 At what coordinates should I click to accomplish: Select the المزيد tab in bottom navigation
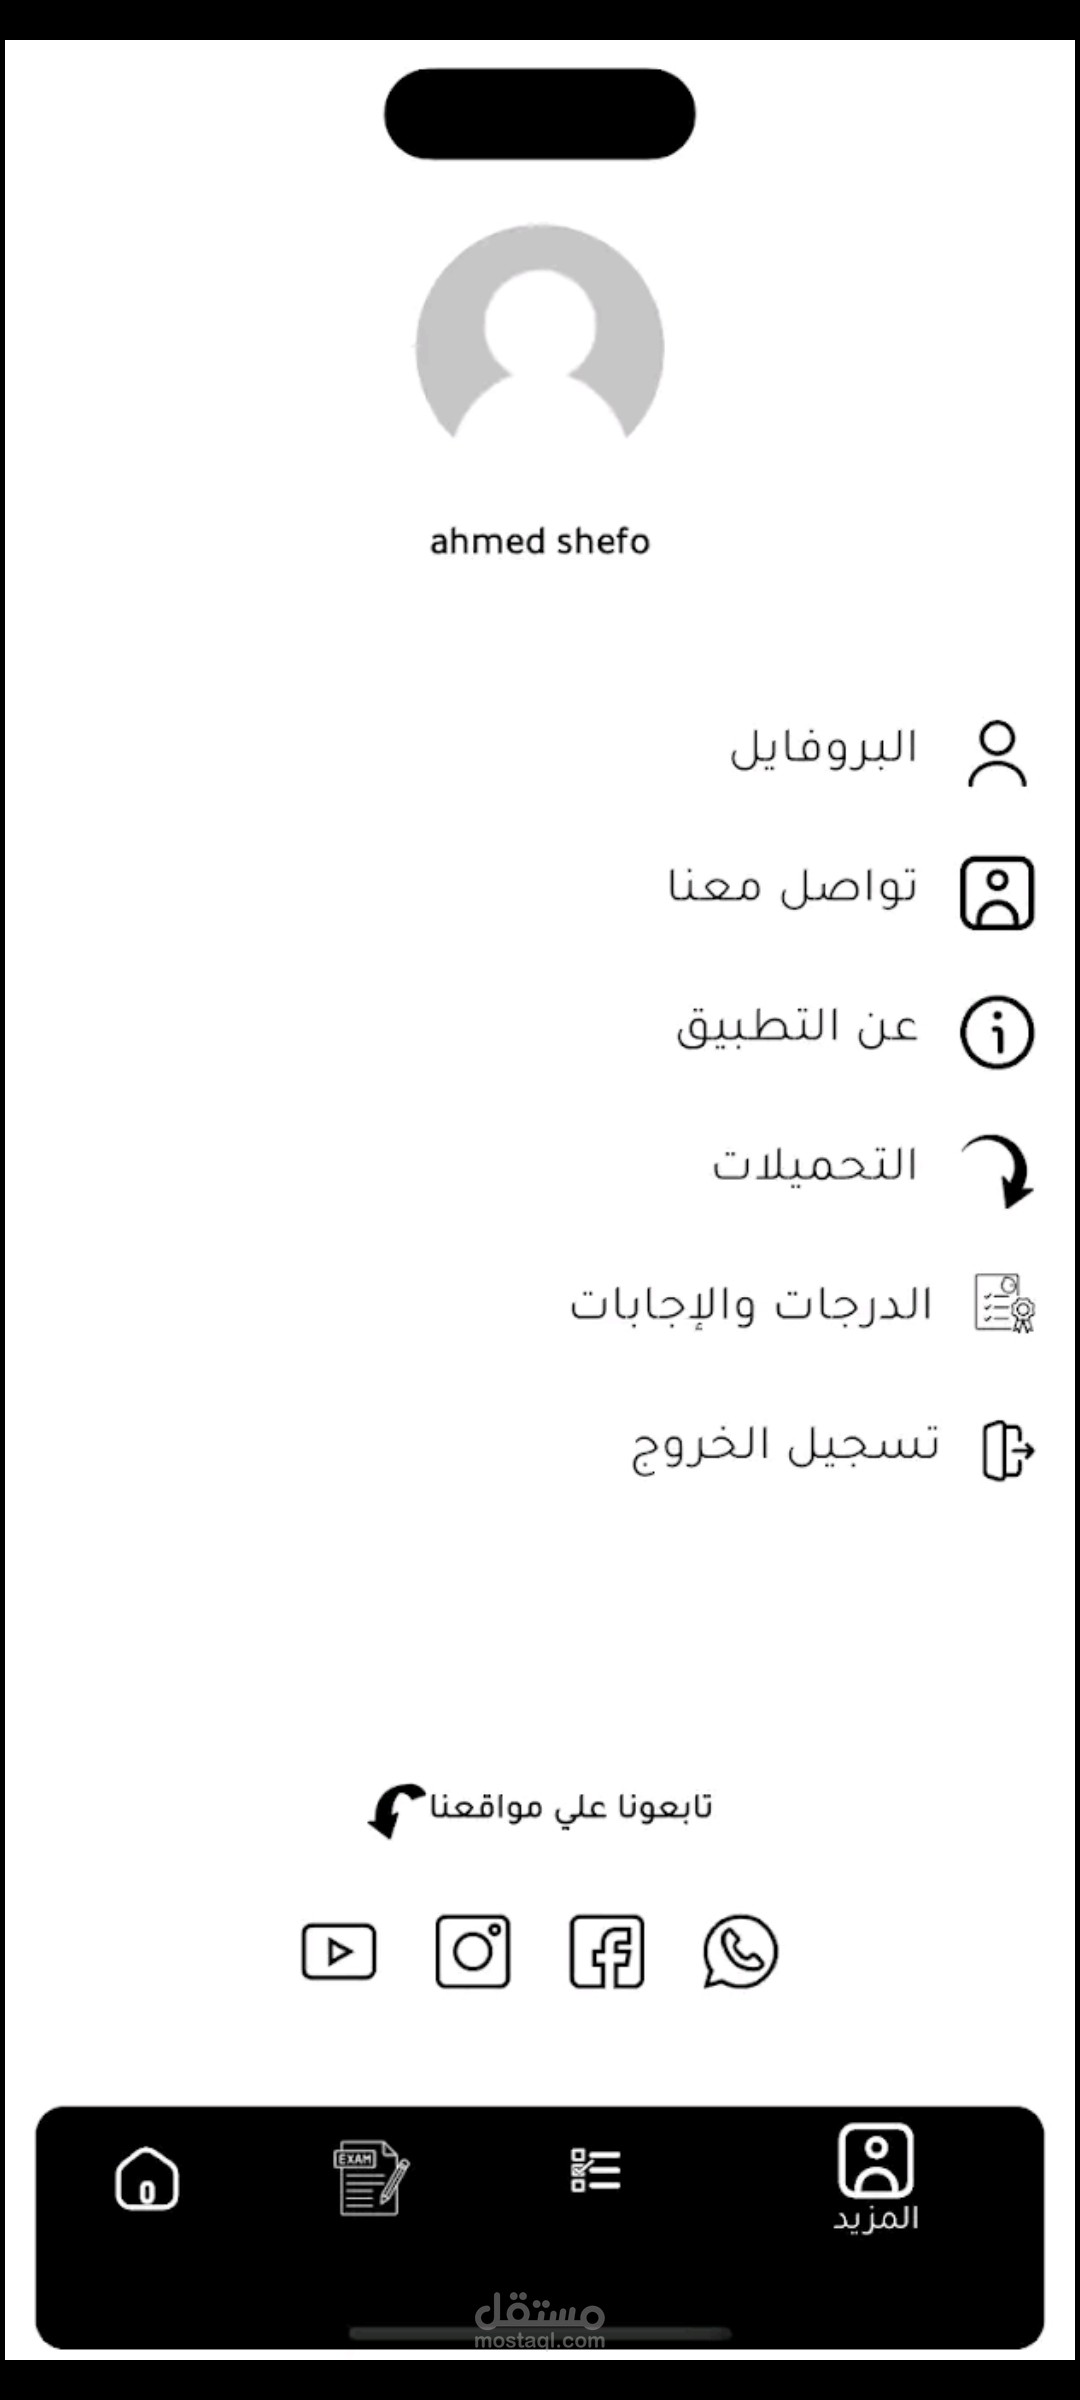tap(876, 2180)
